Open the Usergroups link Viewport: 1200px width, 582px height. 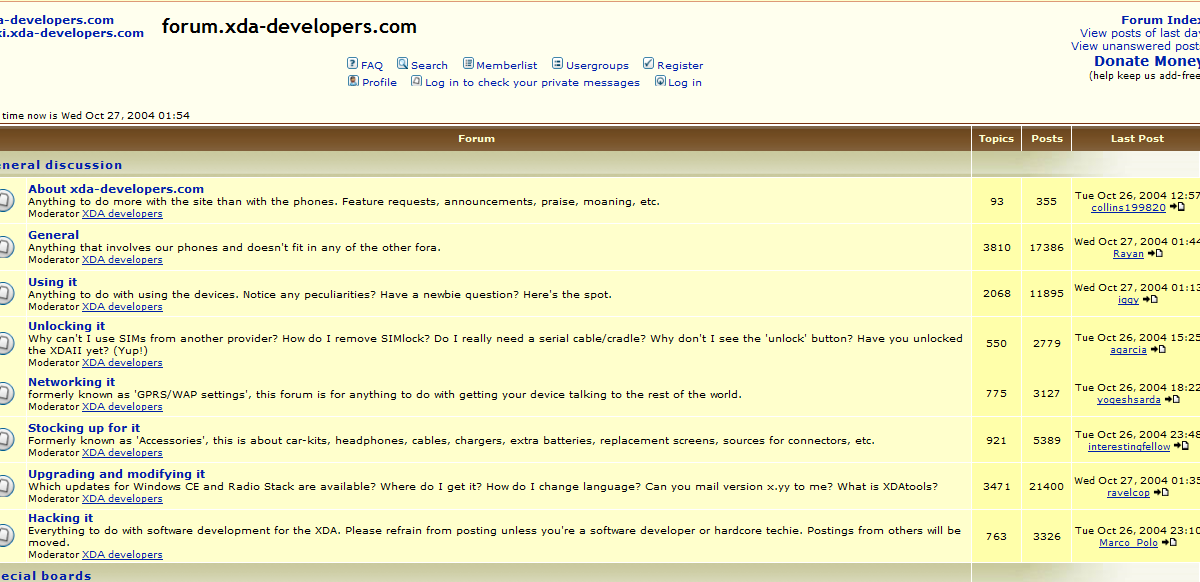coord(598,66)
